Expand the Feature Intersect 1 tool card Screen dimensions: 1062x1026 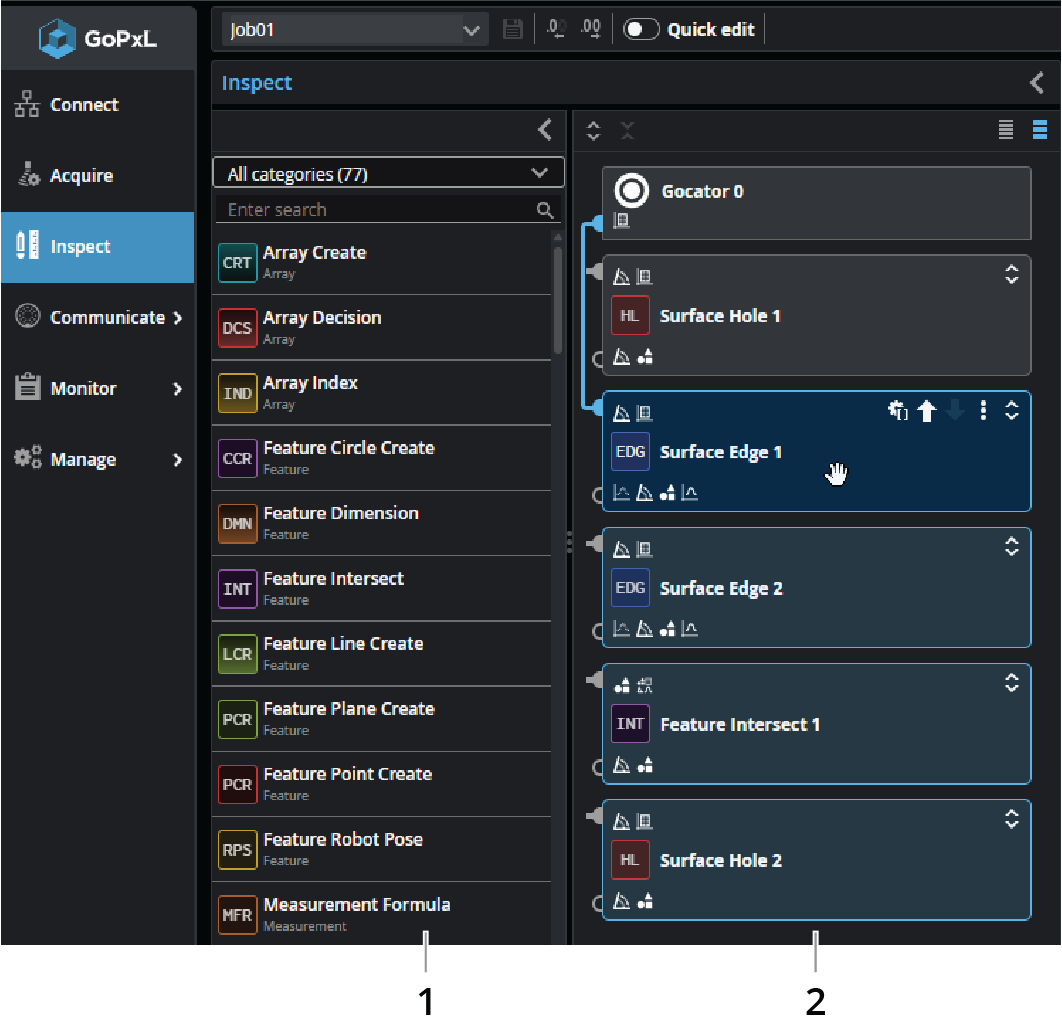(1011, 683)
